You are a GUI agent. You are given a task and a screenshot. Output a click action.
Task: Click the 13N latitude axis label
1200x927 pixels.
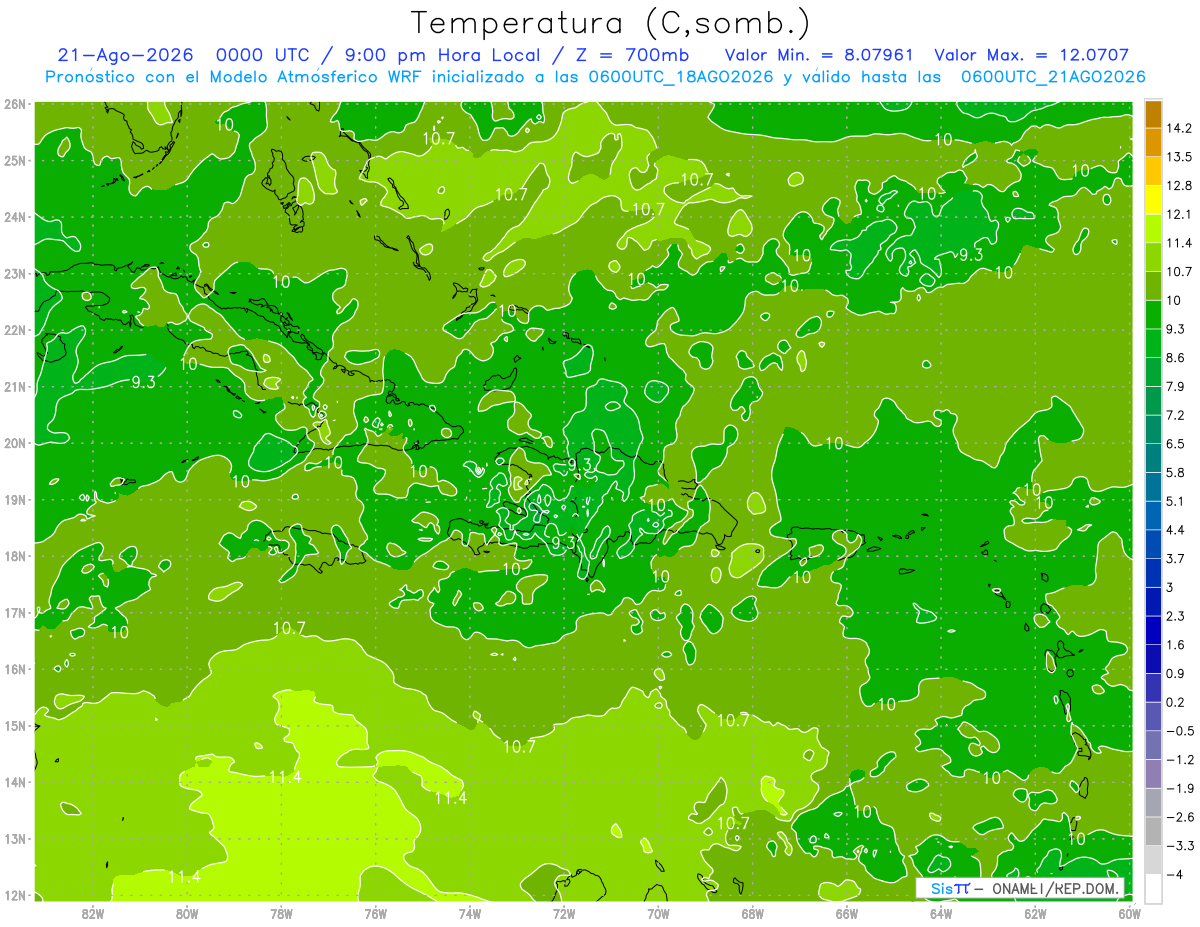pyautogui.click(x=15, y=839)
